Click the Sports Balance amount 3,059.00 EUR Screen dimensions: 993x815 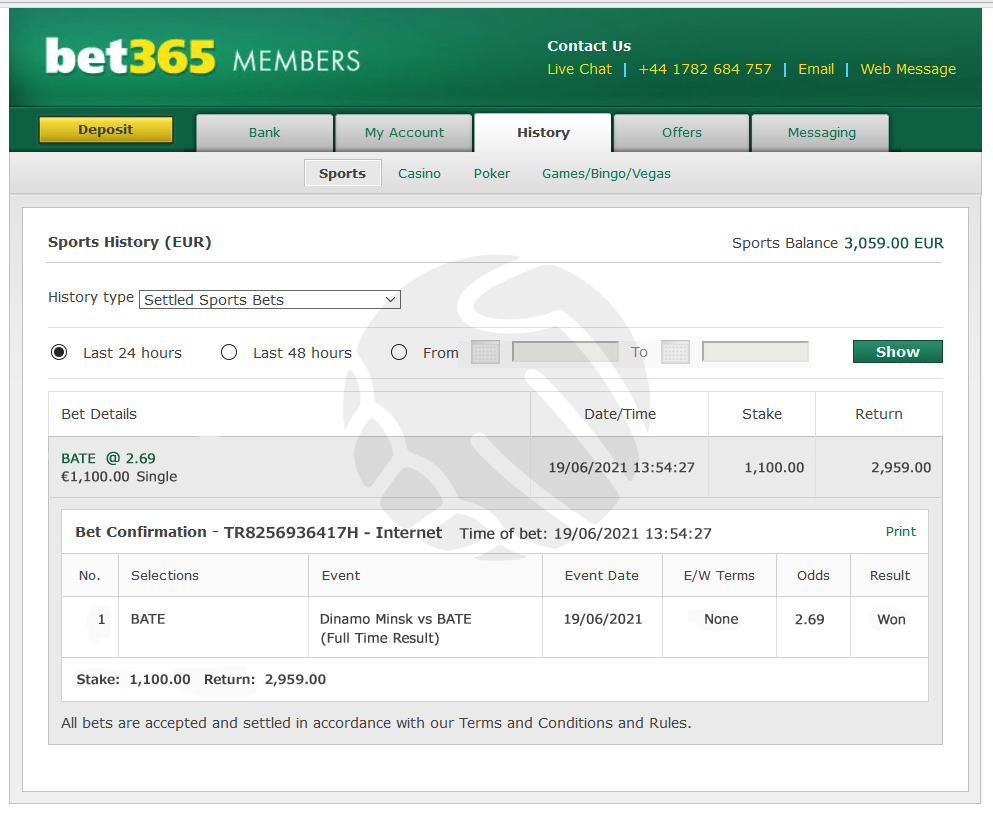point(894,243)
